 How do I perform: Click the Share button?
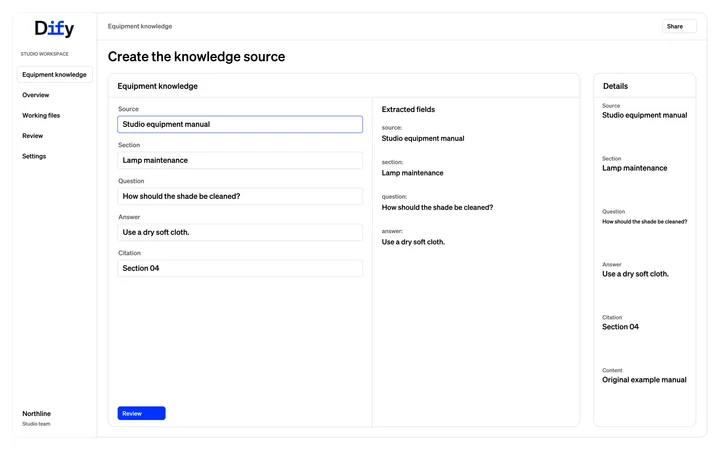click(679, 26)
